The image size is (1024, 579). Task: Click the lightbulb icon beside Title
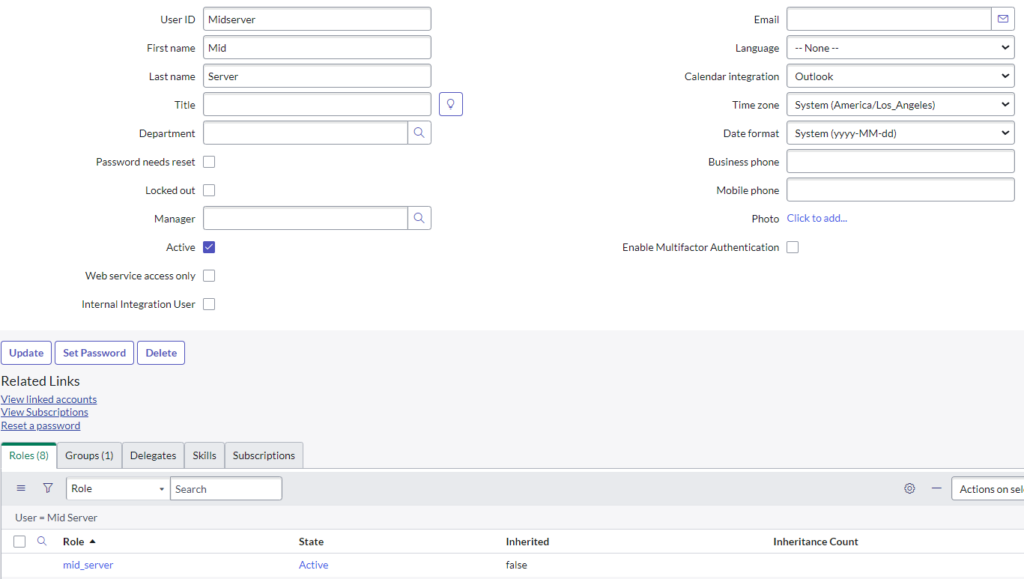pos(450,103)
